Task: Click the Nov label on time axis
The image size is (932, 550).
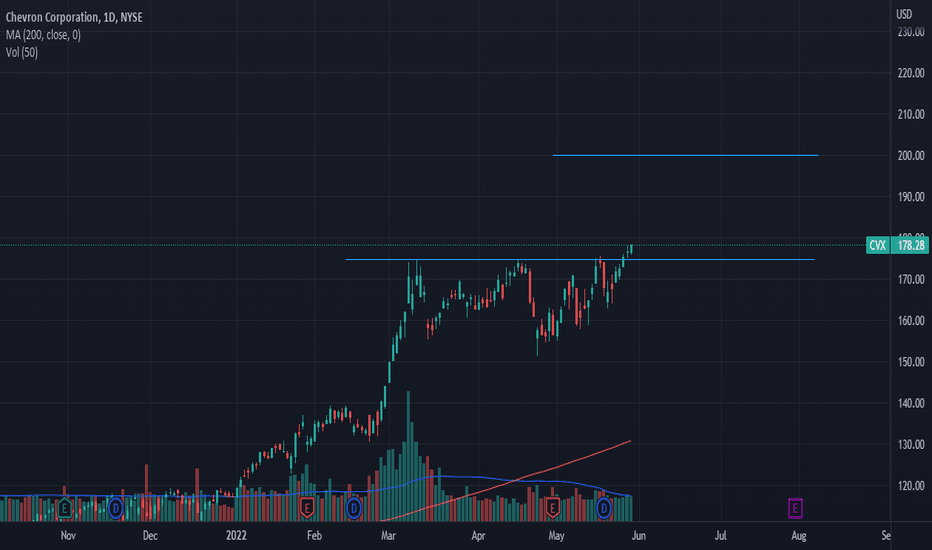Action: pyautogui.click(x=68, y=536)
